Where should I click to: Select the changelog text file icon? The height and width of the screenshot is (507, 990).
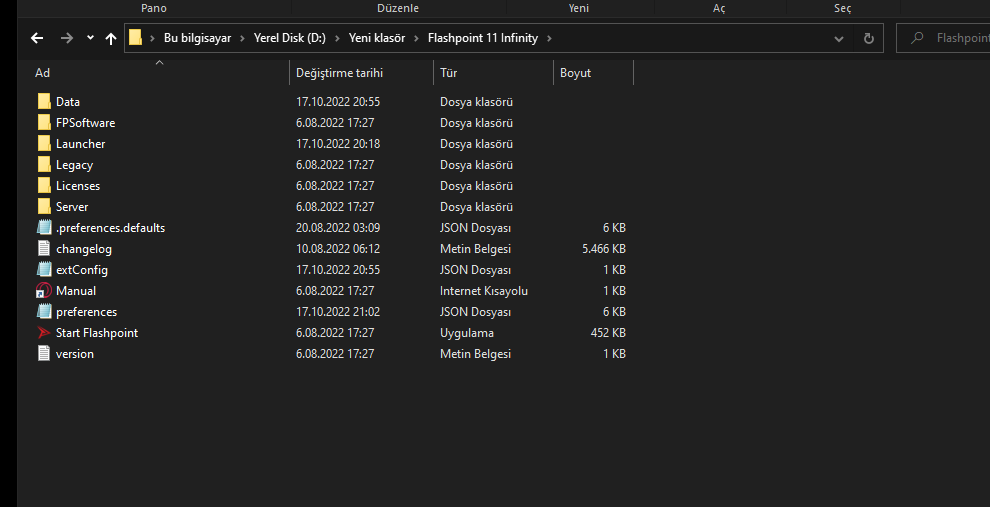coord(44,249)
